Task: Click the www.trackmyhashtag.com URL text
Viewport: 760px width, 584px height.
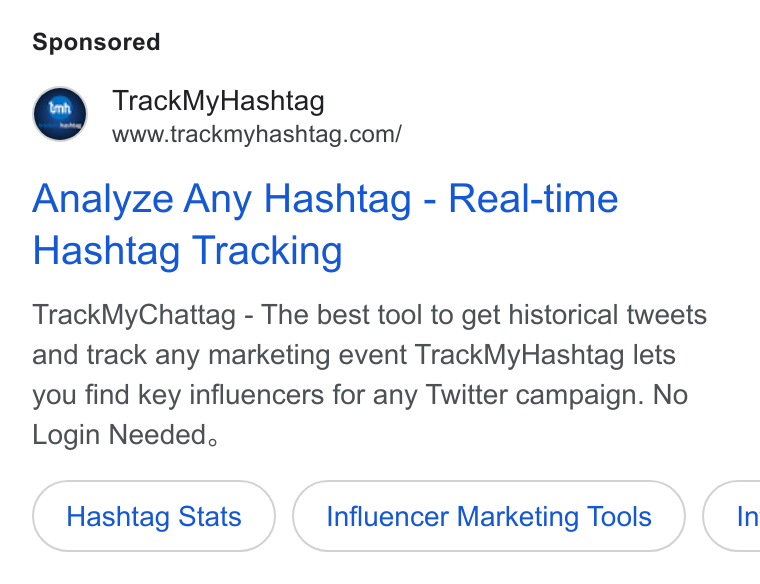Action: [x=257, y=134]
